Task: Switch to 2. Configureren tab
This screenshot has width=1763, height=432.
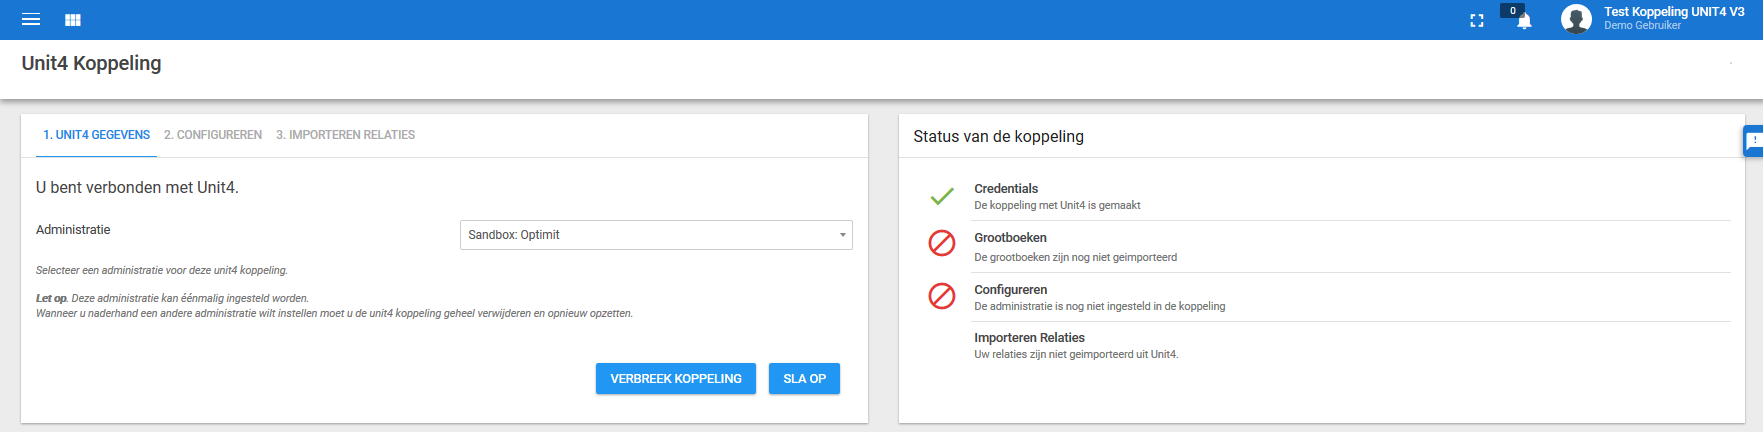Action: 213,135
